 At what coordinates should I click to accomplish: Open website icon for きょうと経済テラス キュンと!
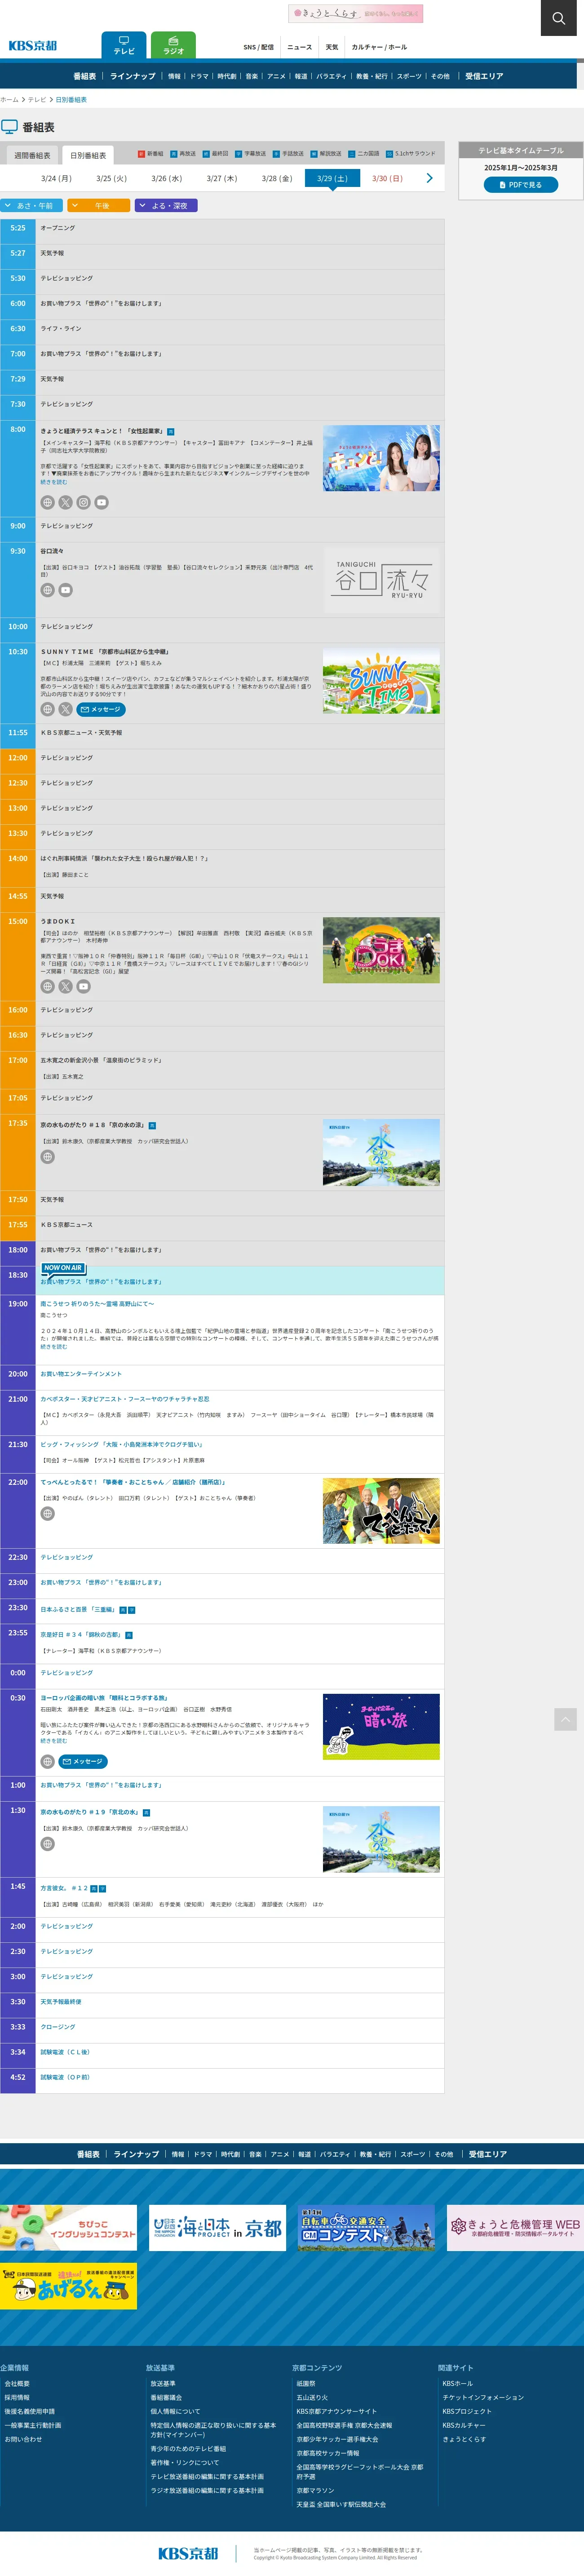[47, 503]
